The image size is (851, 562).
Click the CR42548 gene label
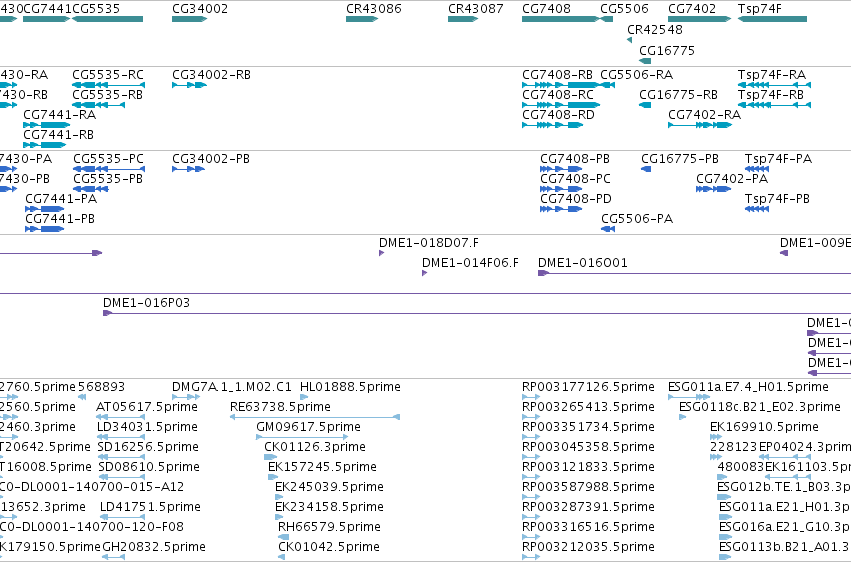(655, 29)
